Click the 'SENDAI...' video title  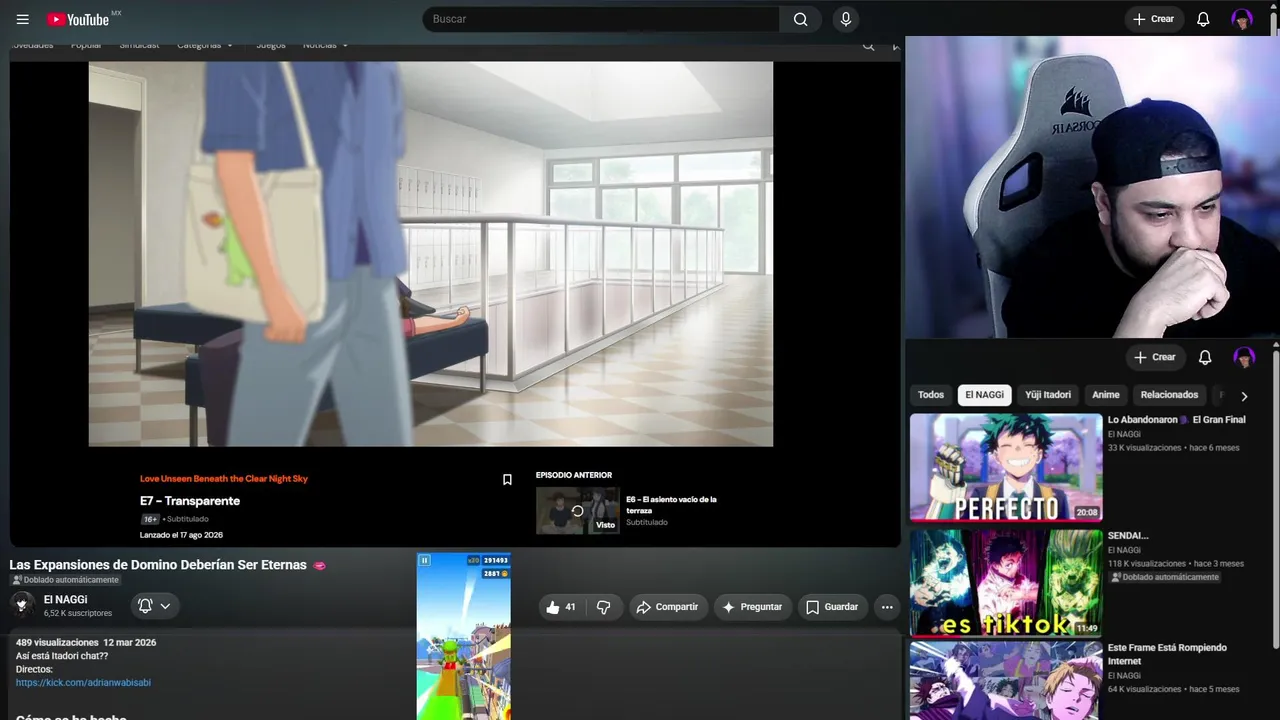[1128, 536]
